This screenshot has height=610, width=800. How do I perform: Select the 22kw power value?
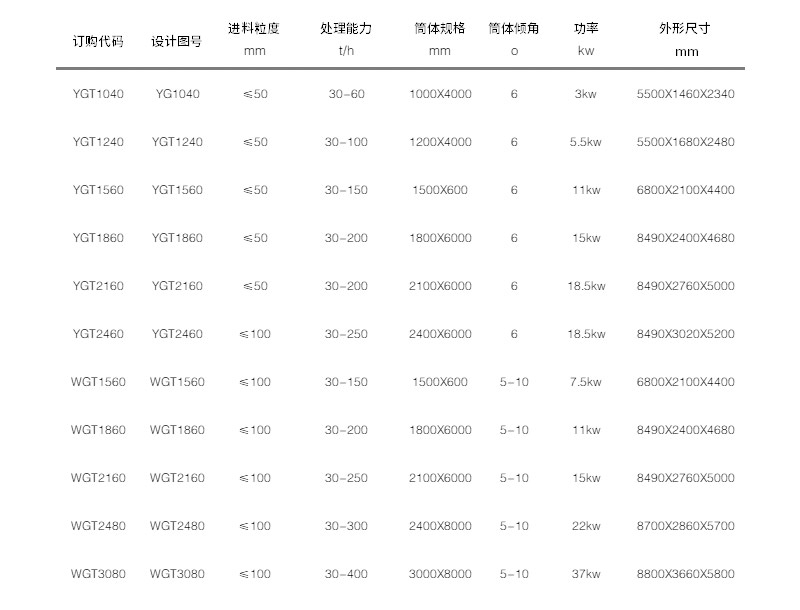tap(586, 526)
